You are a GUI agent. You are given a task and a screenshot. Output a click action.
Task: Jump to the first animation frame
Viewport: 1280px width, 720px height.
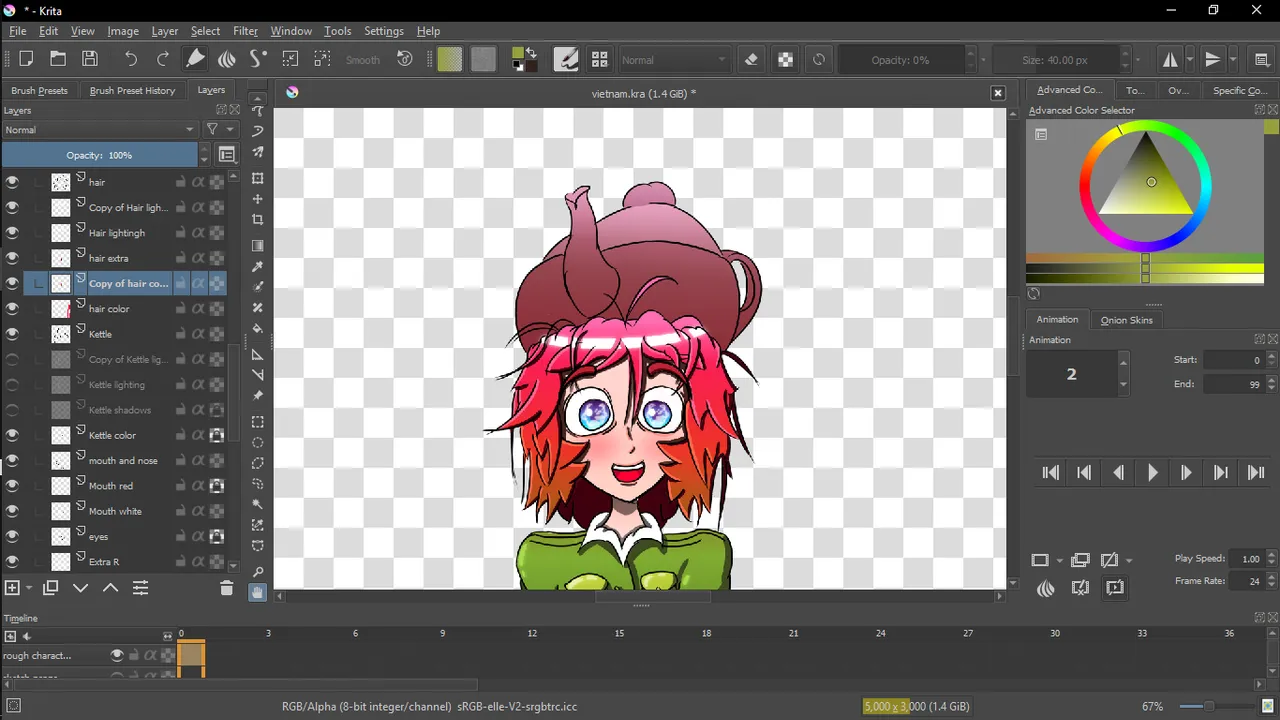(1051, 473)
